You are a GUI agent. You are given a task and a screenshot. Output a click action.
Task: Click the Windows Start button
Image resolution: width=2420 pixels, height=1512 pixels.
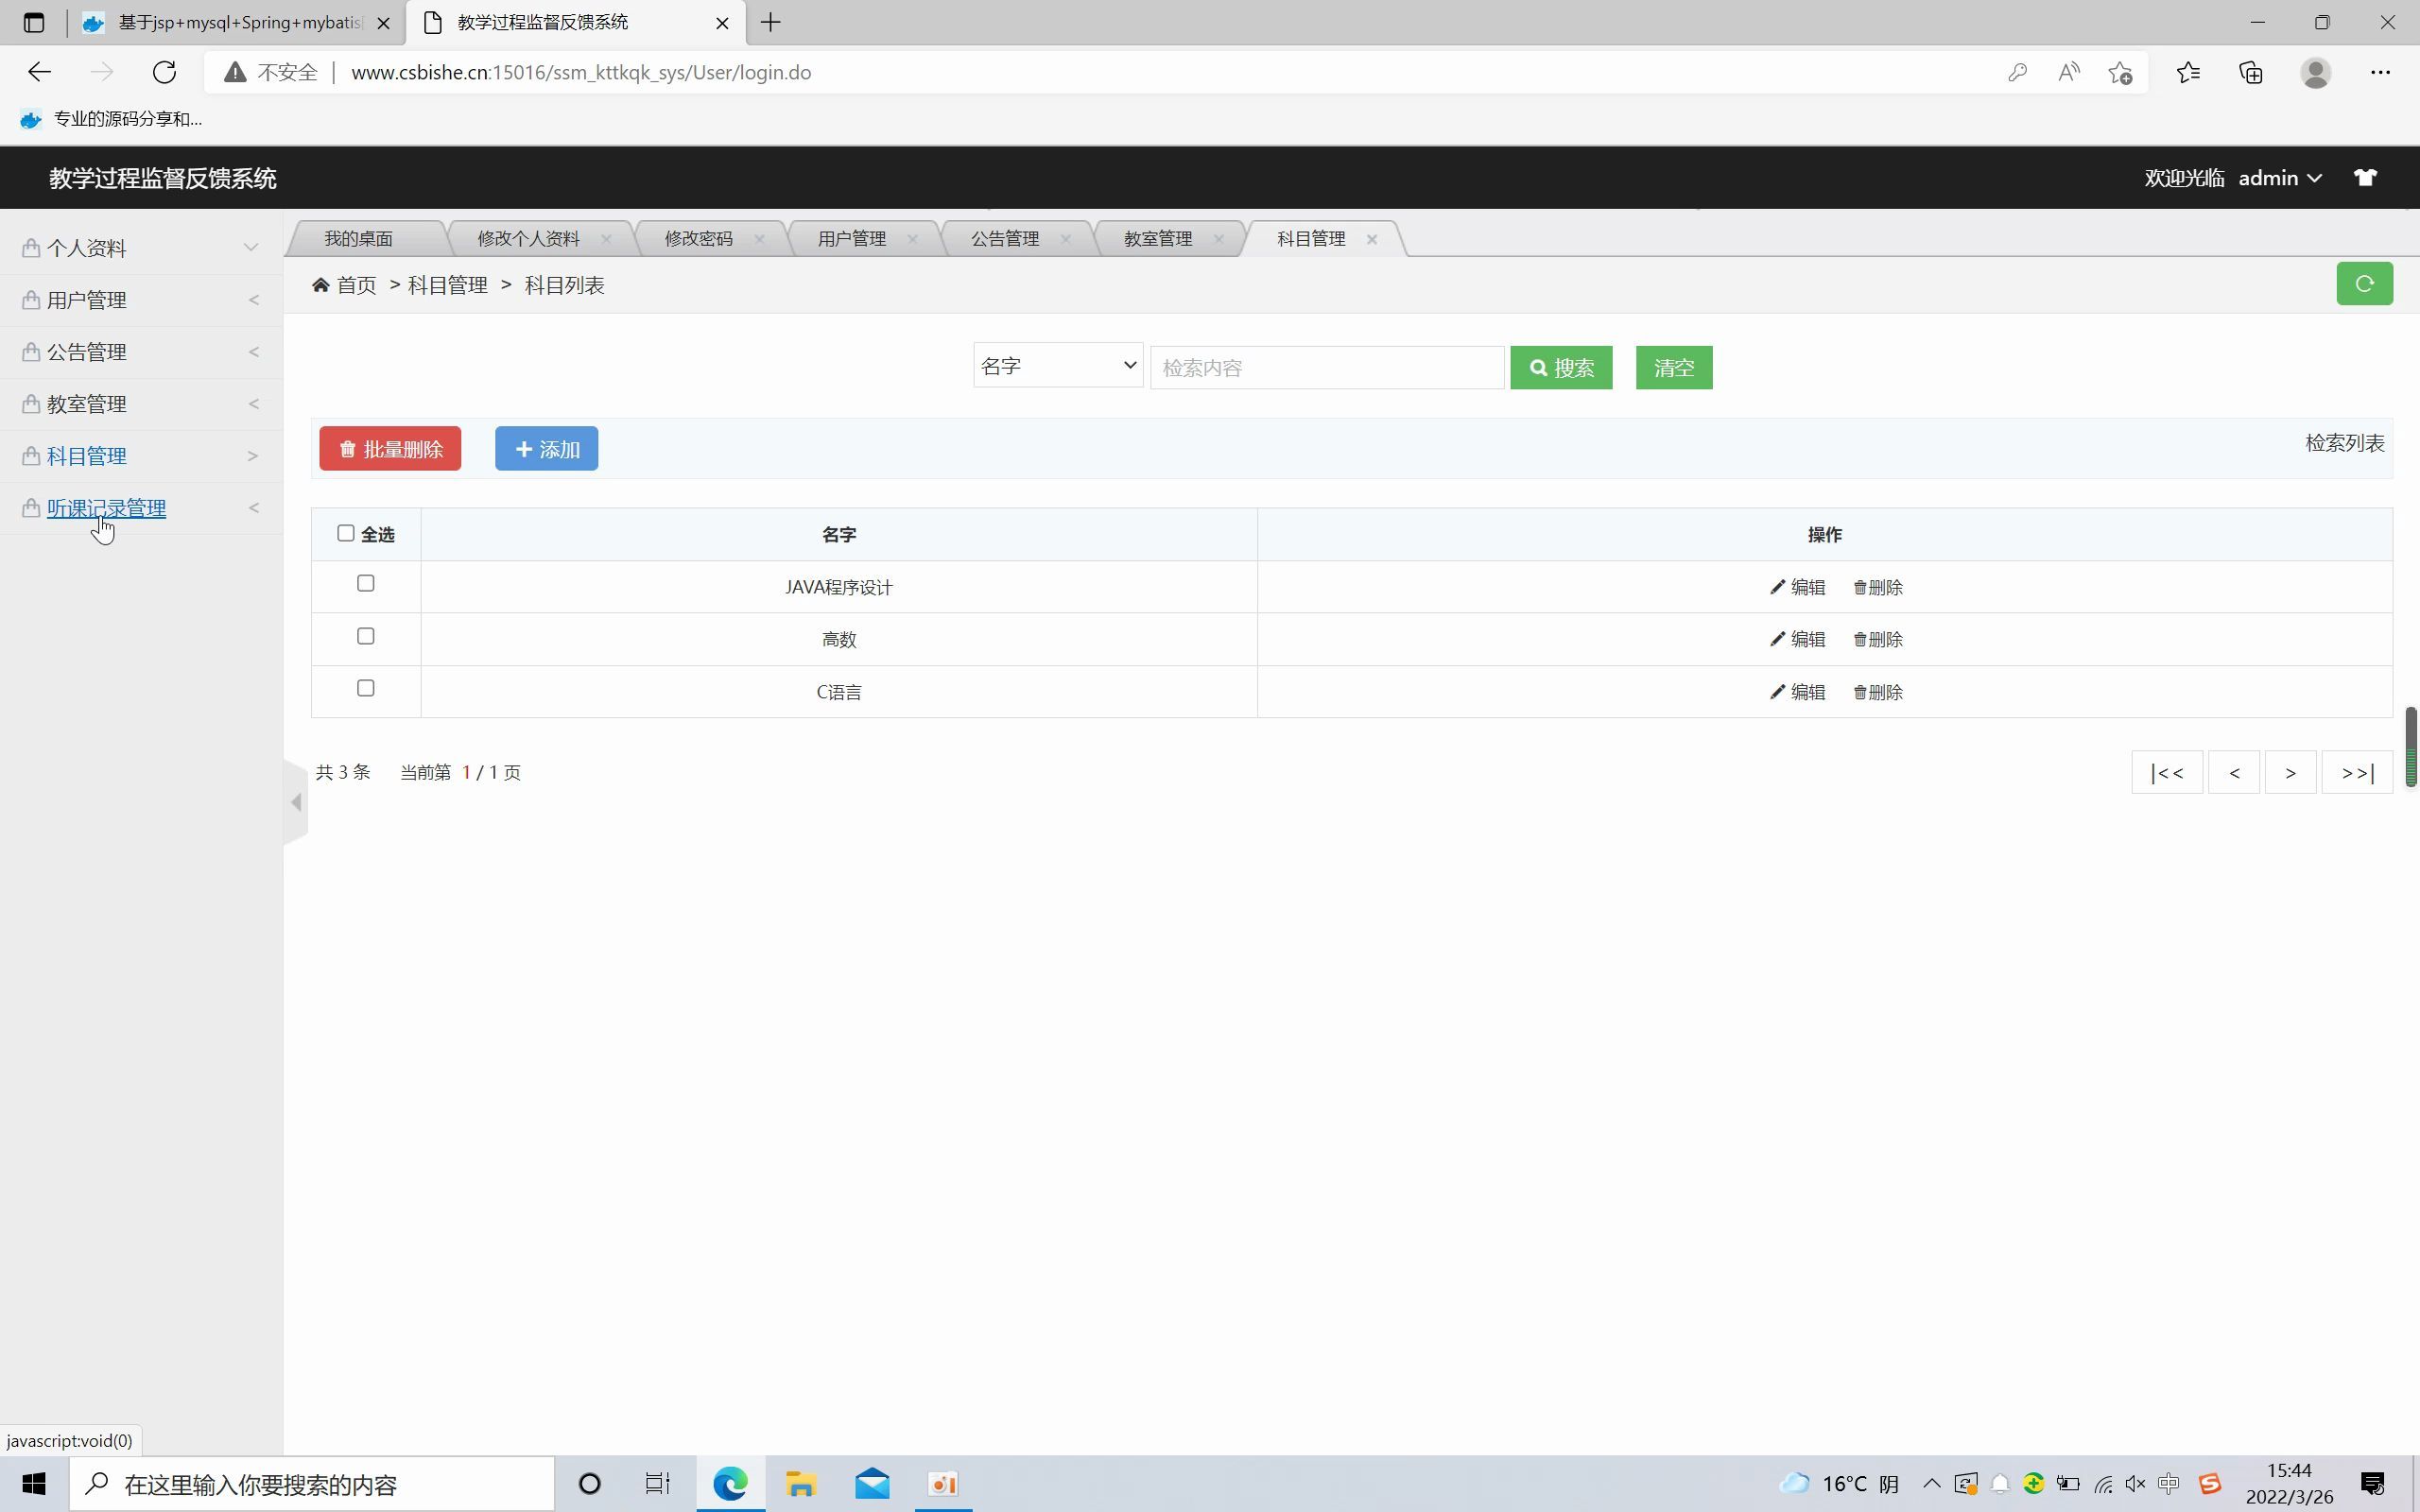[x=34, y=1484]
